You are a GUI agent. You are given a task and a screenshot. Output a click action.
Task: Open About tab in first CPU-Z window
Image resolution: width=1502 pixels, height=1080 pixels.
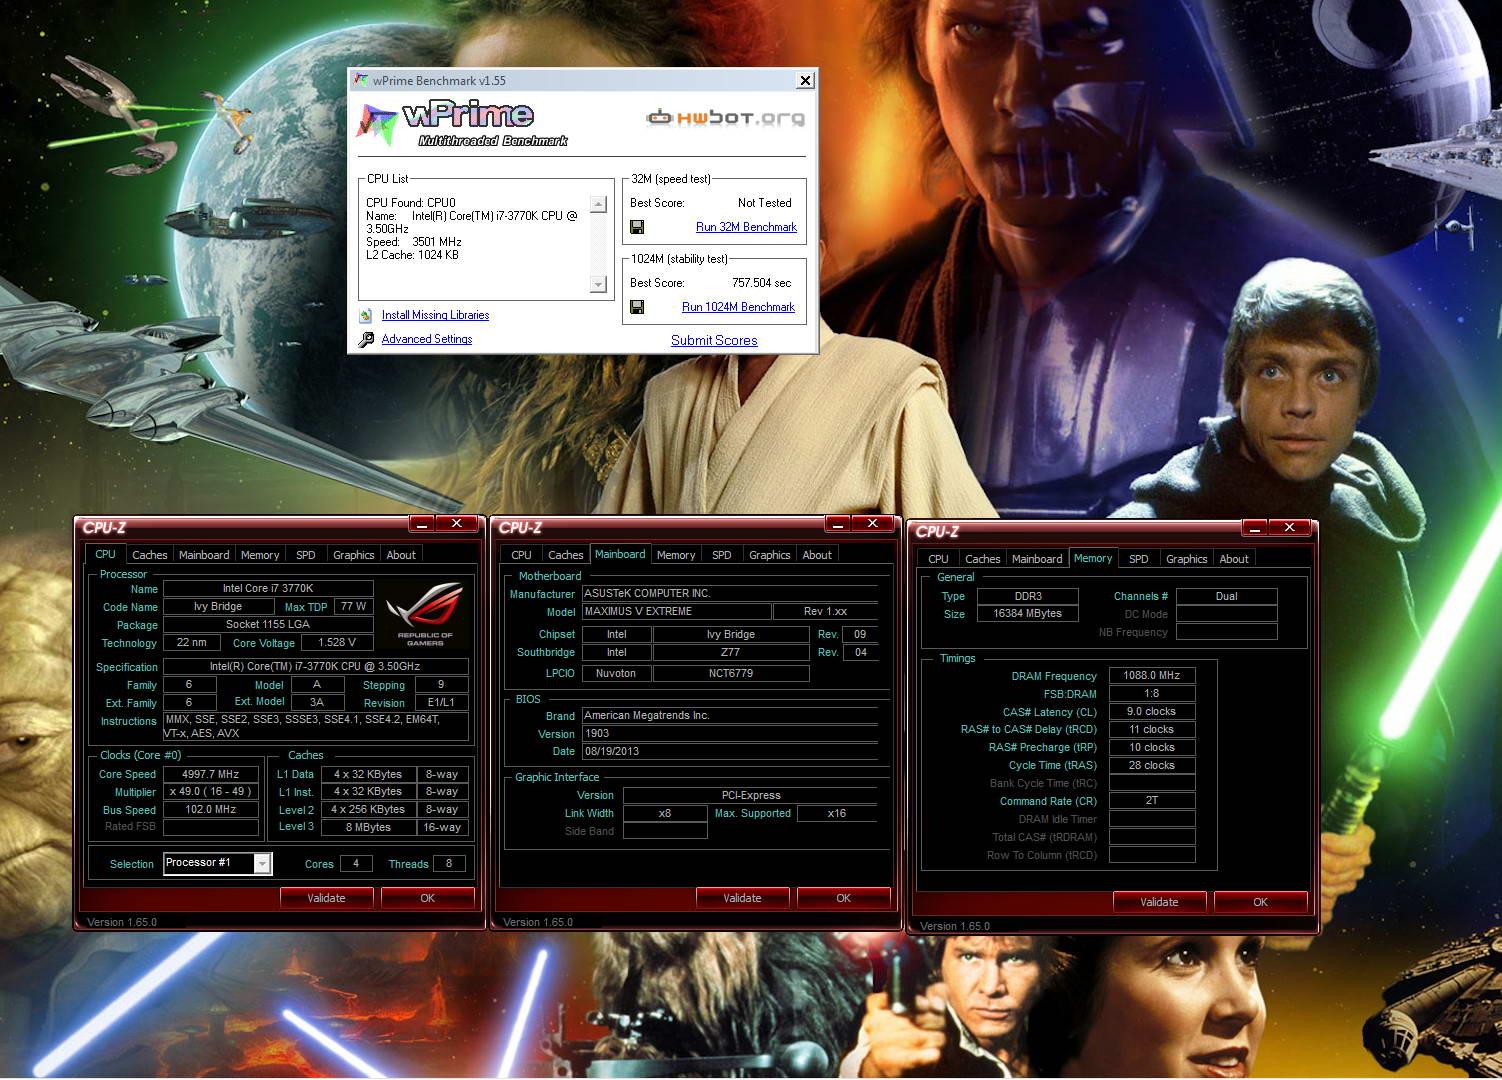401,555
